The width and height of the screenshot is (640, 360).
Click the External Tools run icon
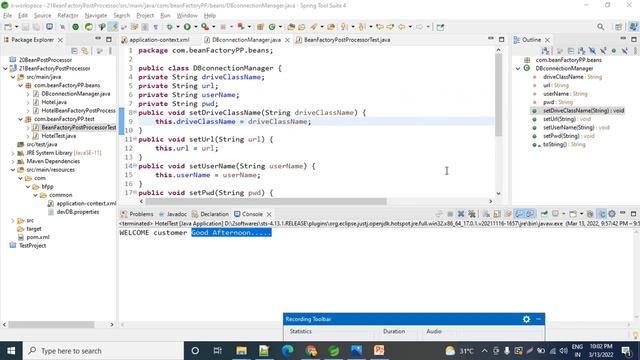coord(204,27)
